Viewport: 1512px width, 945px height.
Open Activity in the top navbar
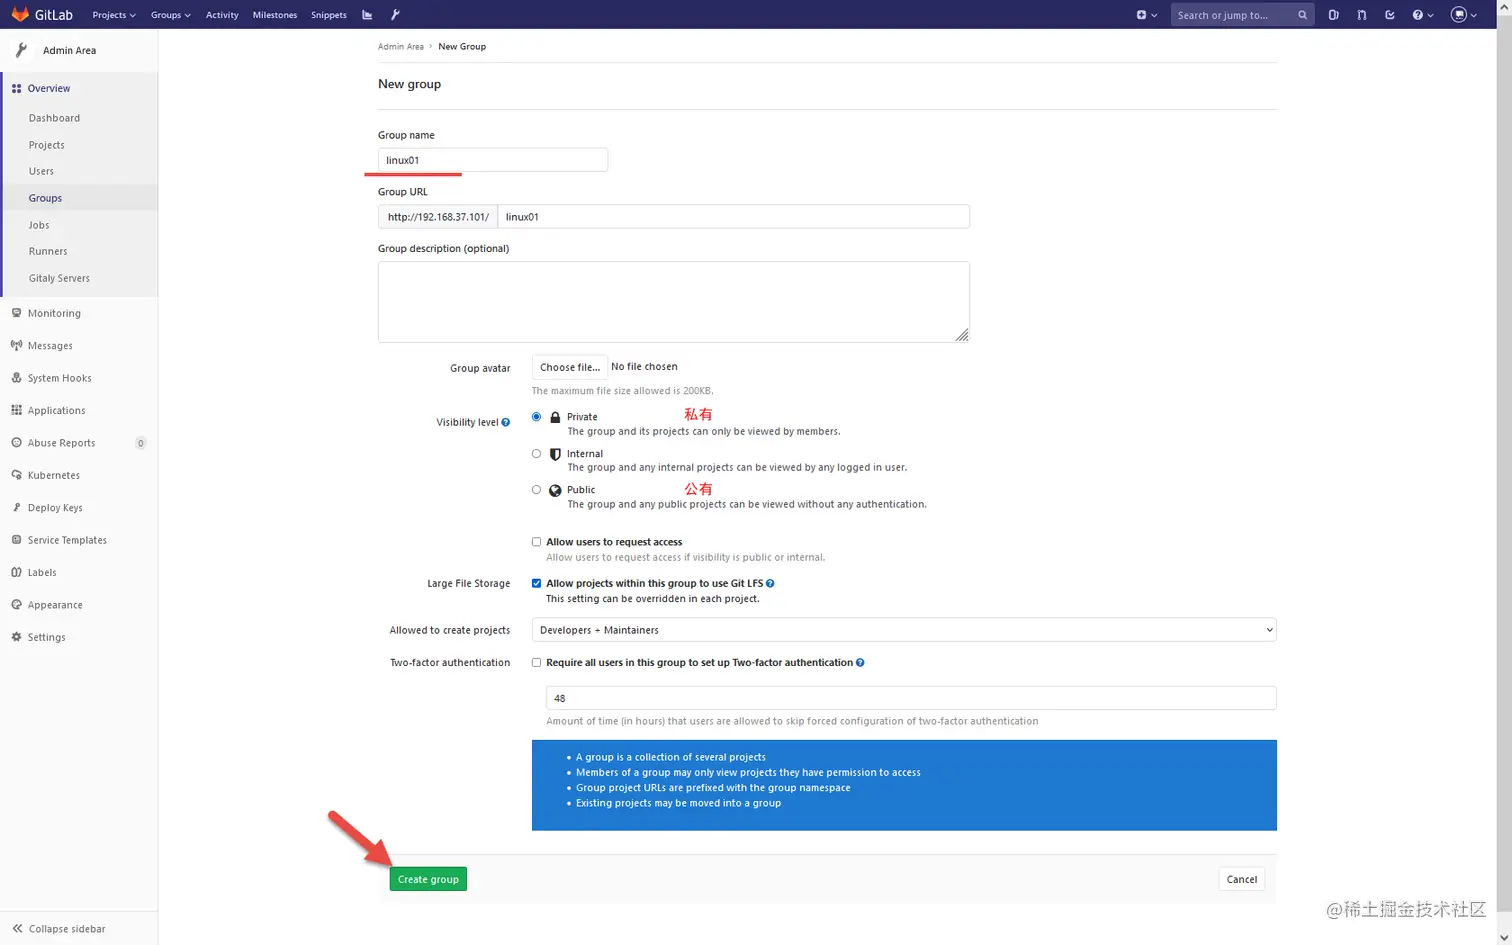tap(222, 15)
